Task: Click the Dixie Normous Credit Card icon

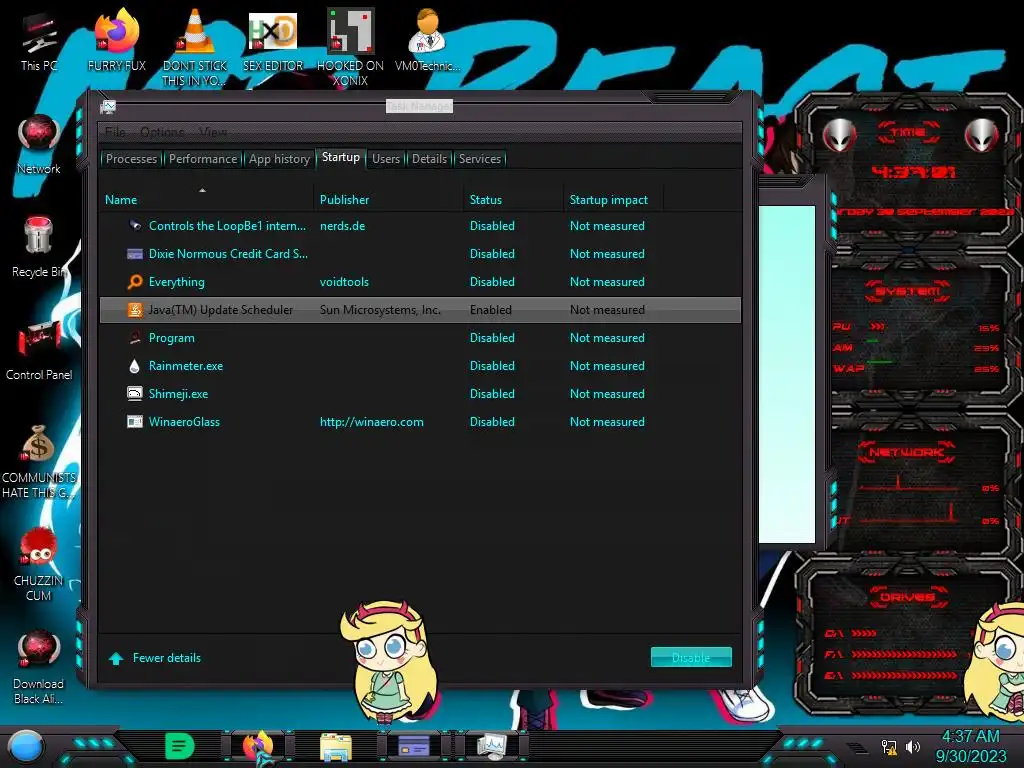Action: 135,253
